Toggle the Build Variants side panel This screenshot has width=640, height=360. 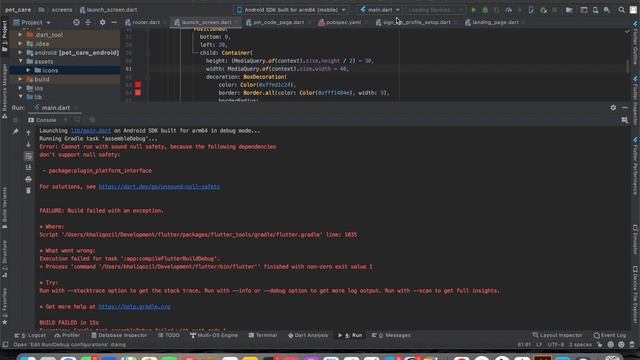(x=4, y=208)
